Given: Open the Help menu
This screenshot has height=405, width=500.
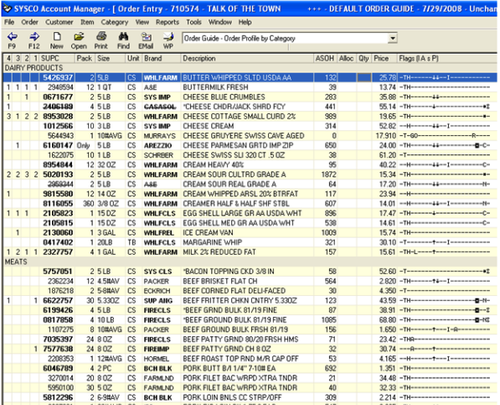Looking at the screenshot, I should tap(245, 22).
